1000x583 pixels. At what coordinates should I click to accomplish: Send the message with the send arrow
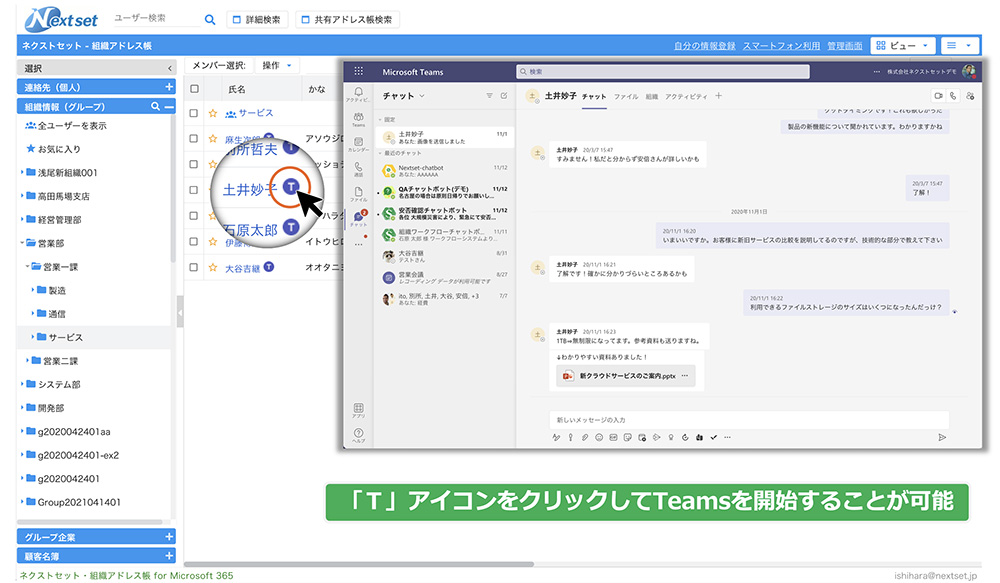[x=942, y=437]
